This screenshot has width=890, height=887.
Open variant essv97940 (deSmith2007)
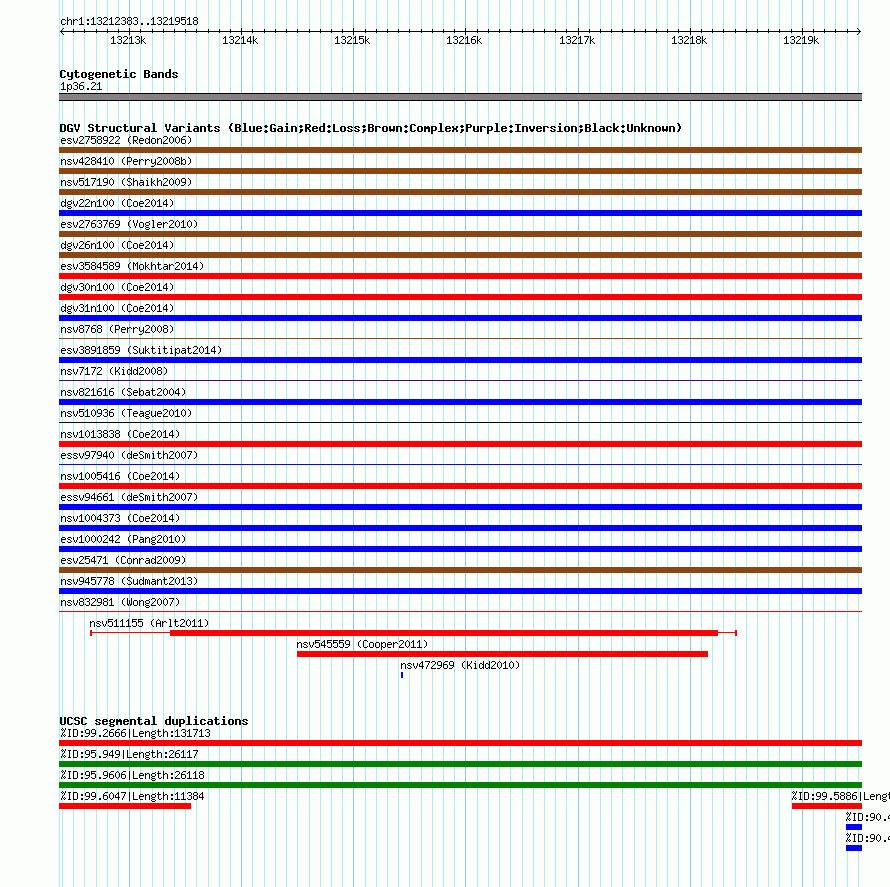[x=129, y=455]
